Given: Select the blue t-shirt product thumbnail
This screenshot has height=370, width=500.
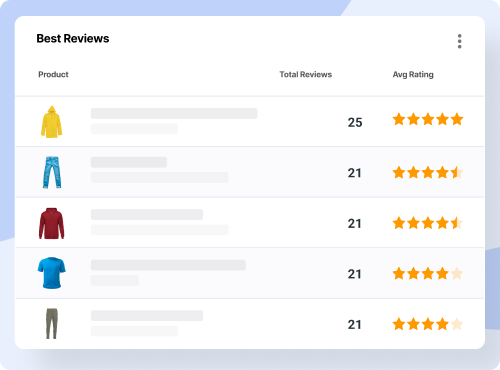Looking at the screenshot, I should click(51, 273).
